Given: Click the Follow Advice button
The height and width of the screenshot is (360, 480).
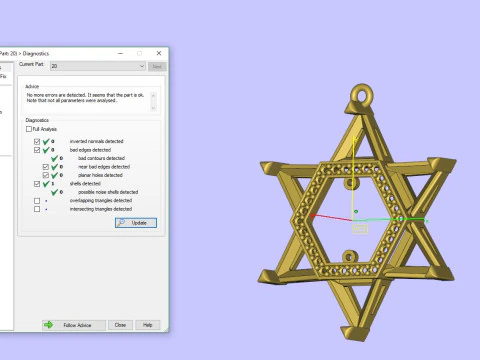Looking at the screenshot, I should (74, 325).
